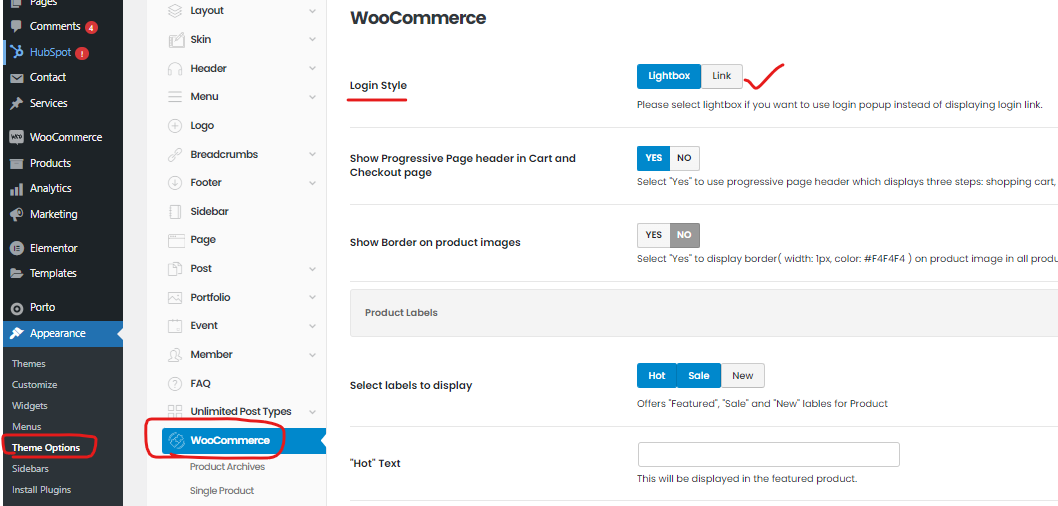
Task: Expand the Menu section chevron
Action: (312, 97)
